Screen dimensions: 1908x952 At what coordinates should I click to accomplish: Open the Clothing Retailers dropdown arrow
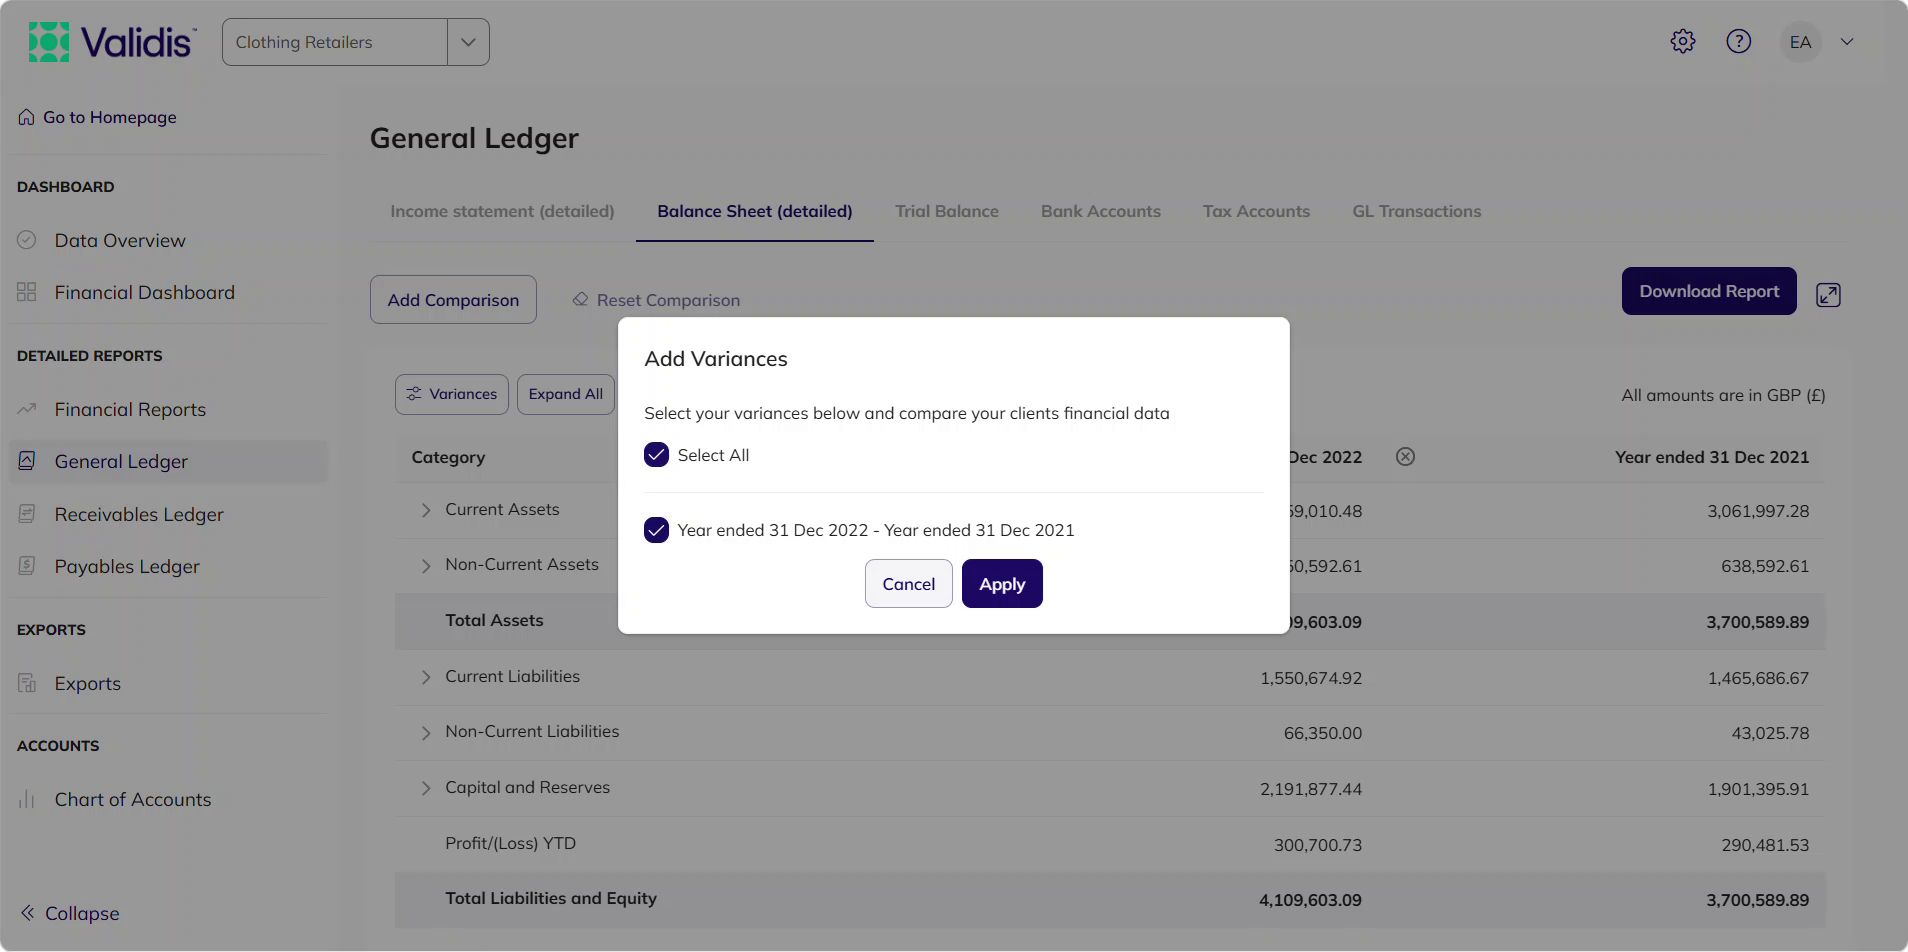coord(468,42)
